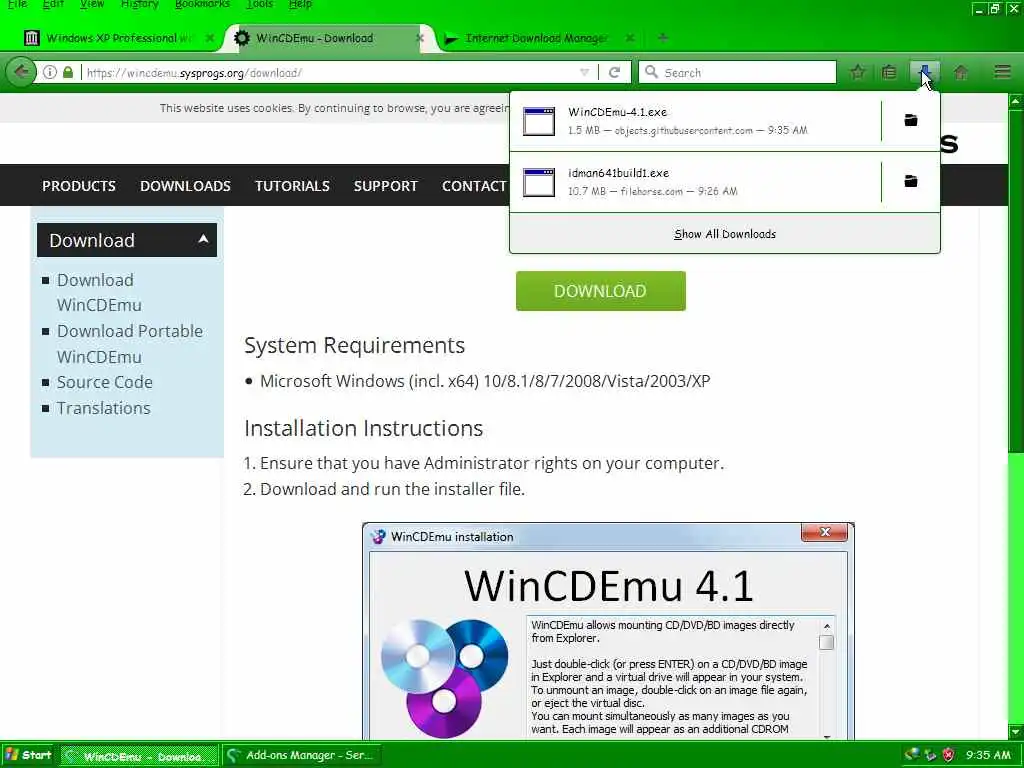1024x768 pixels.
Task: Click Show All Downloads
Action: pos(725,234)
